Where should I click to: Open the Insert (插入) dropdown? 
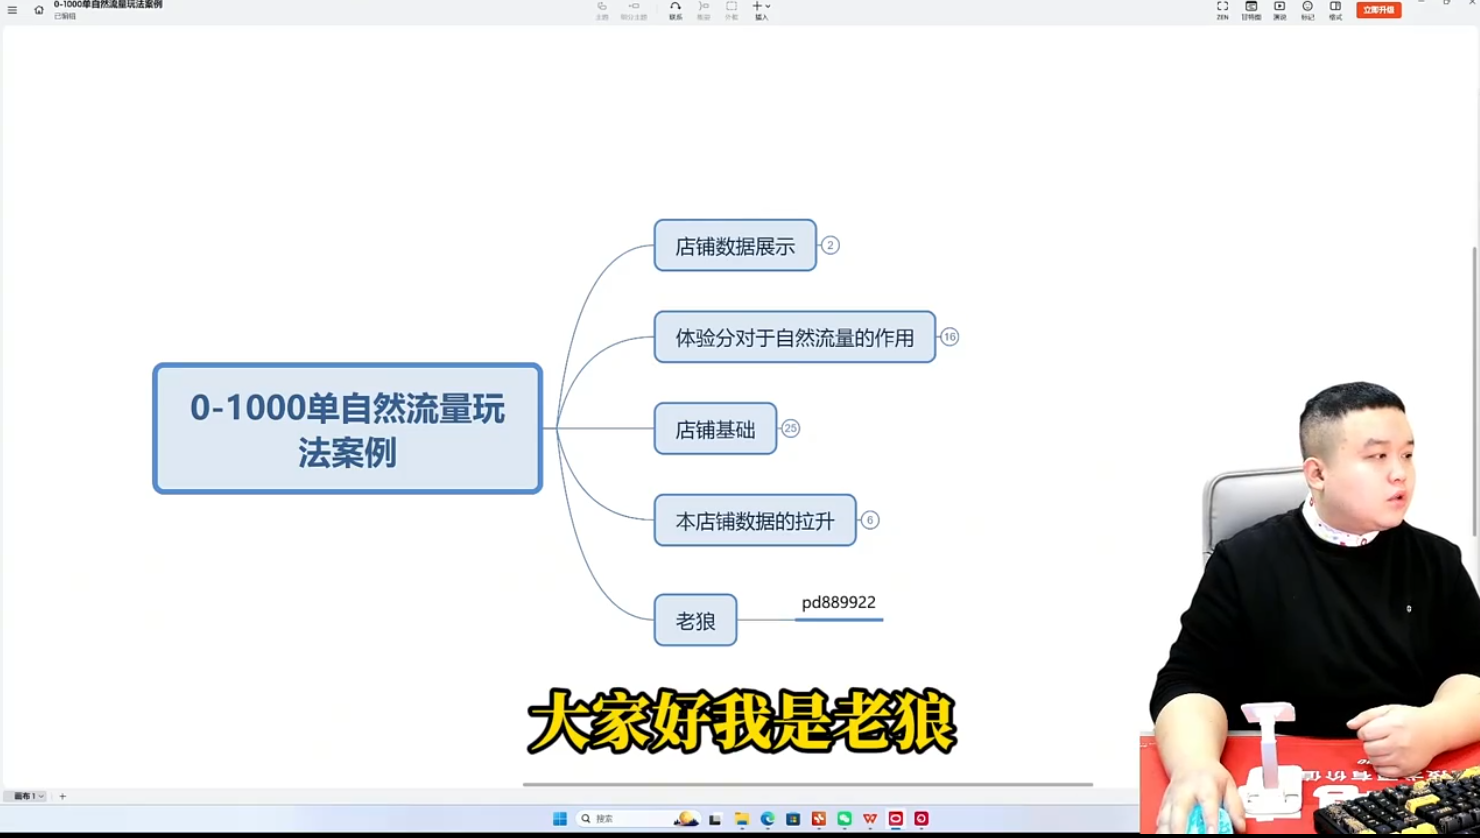[761, 10]
